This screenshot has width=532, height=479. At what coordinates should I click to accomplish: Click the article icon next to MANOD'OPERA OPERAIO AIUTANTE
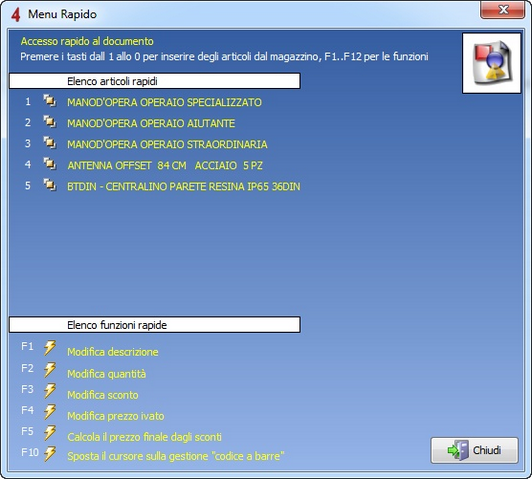click(x=50, y=121)
